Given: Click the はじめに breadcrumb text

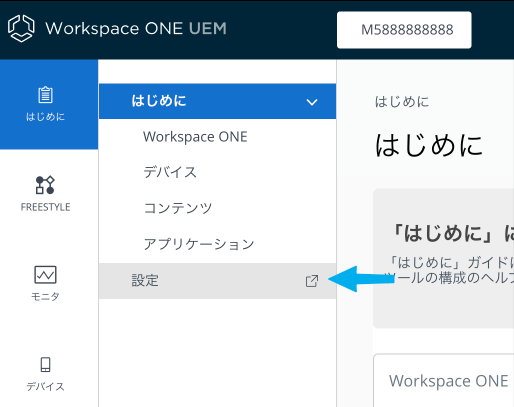Looking at the screenshot, I should point(402,102).
